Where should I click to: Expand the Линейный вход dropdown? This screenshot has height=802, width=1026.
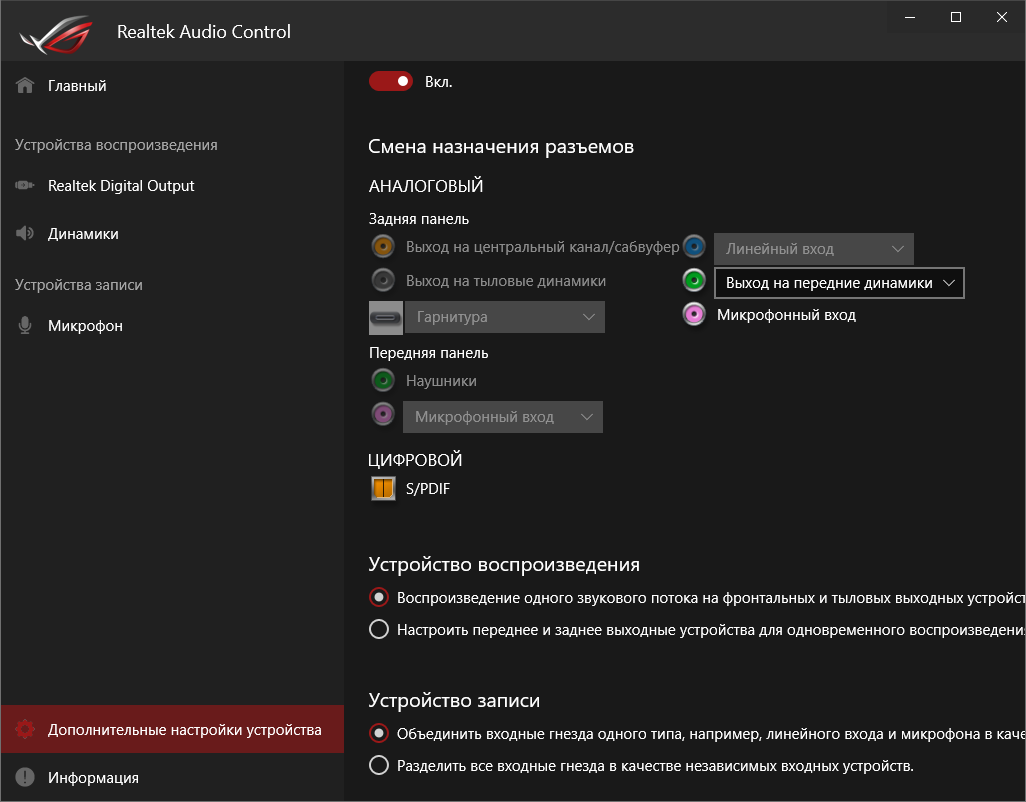coord(813,249)
